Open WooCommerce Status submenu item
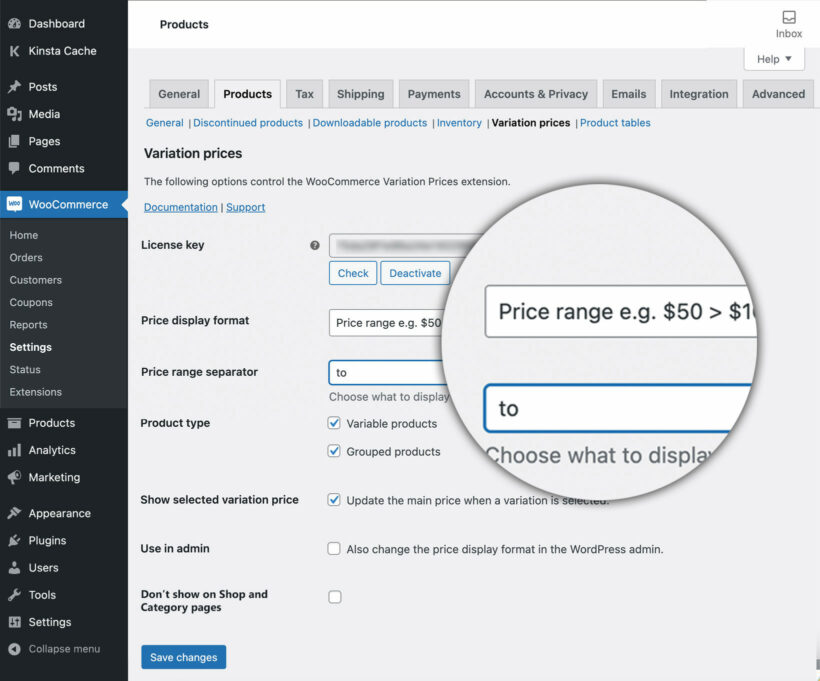The height and width of the screenshot is (681, 820). [25, 369]
